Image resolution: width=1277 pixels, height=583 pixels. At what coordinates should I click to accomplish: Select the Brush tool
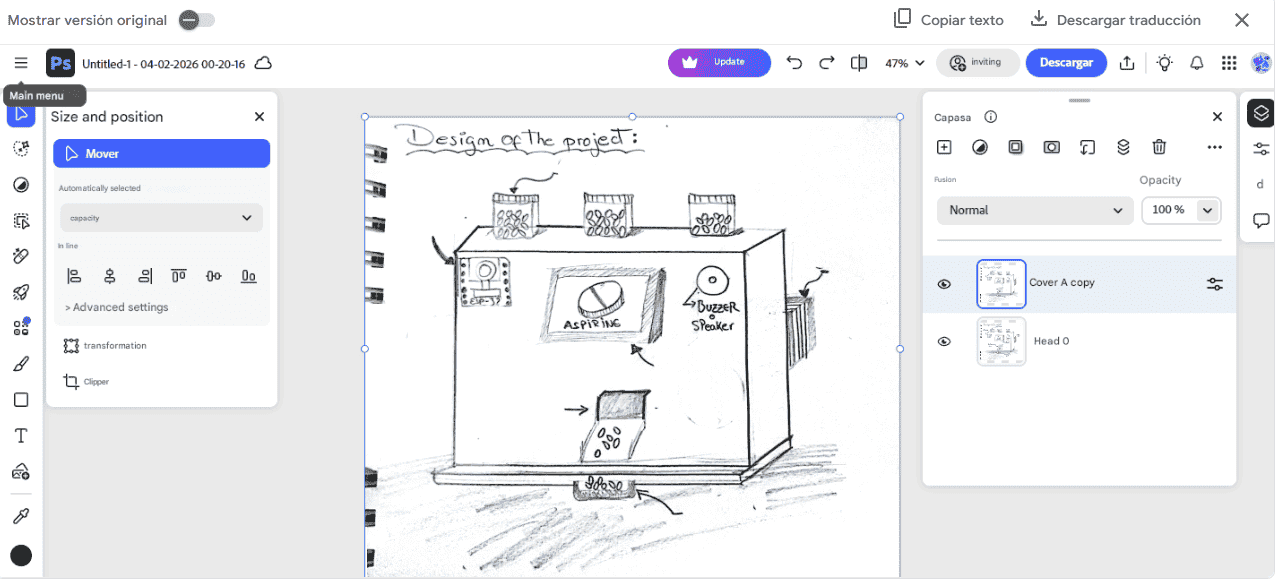point(21,364)
